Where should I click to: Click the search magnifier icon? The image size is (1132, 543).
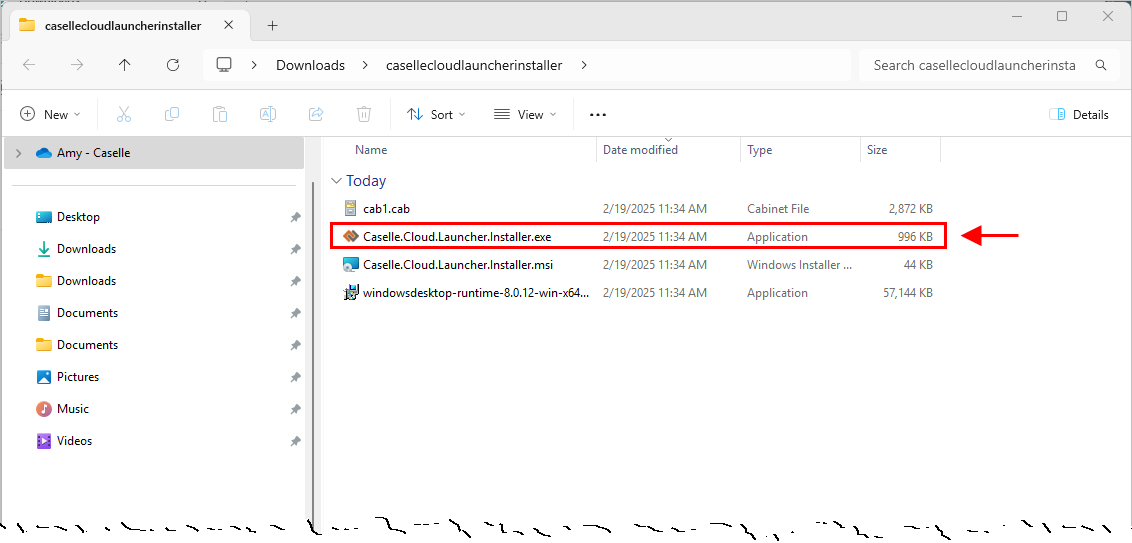pyautogui.click(x=1101, y=65)
